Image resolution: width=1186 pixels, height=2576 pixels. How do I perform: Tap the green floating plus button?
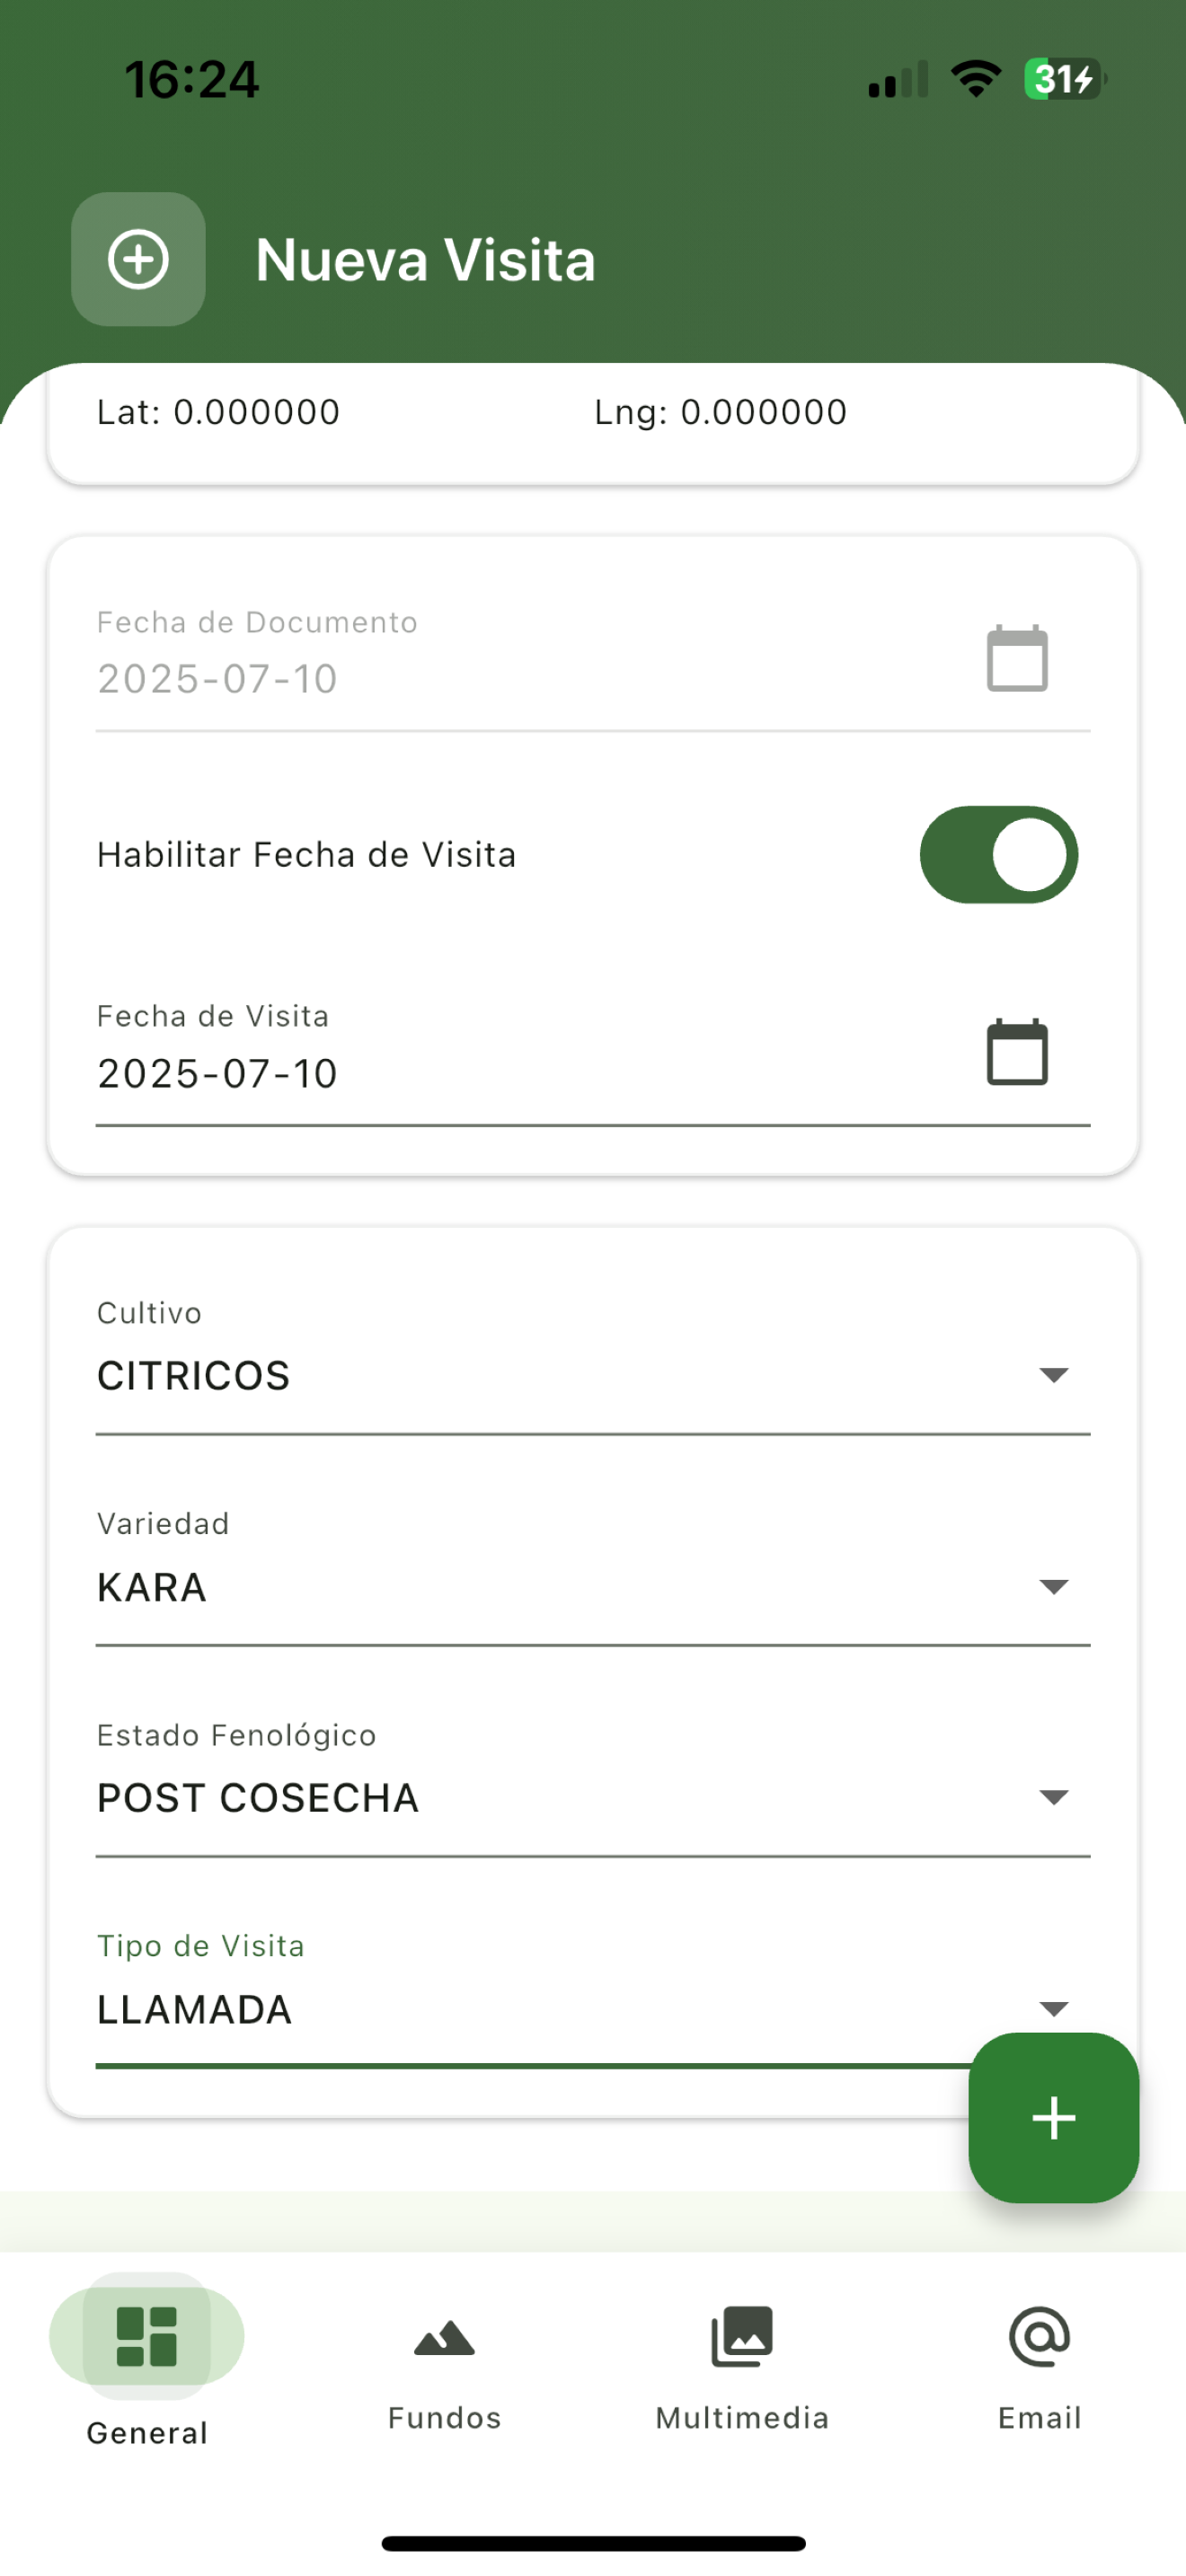click(x=1053, y=2117)
